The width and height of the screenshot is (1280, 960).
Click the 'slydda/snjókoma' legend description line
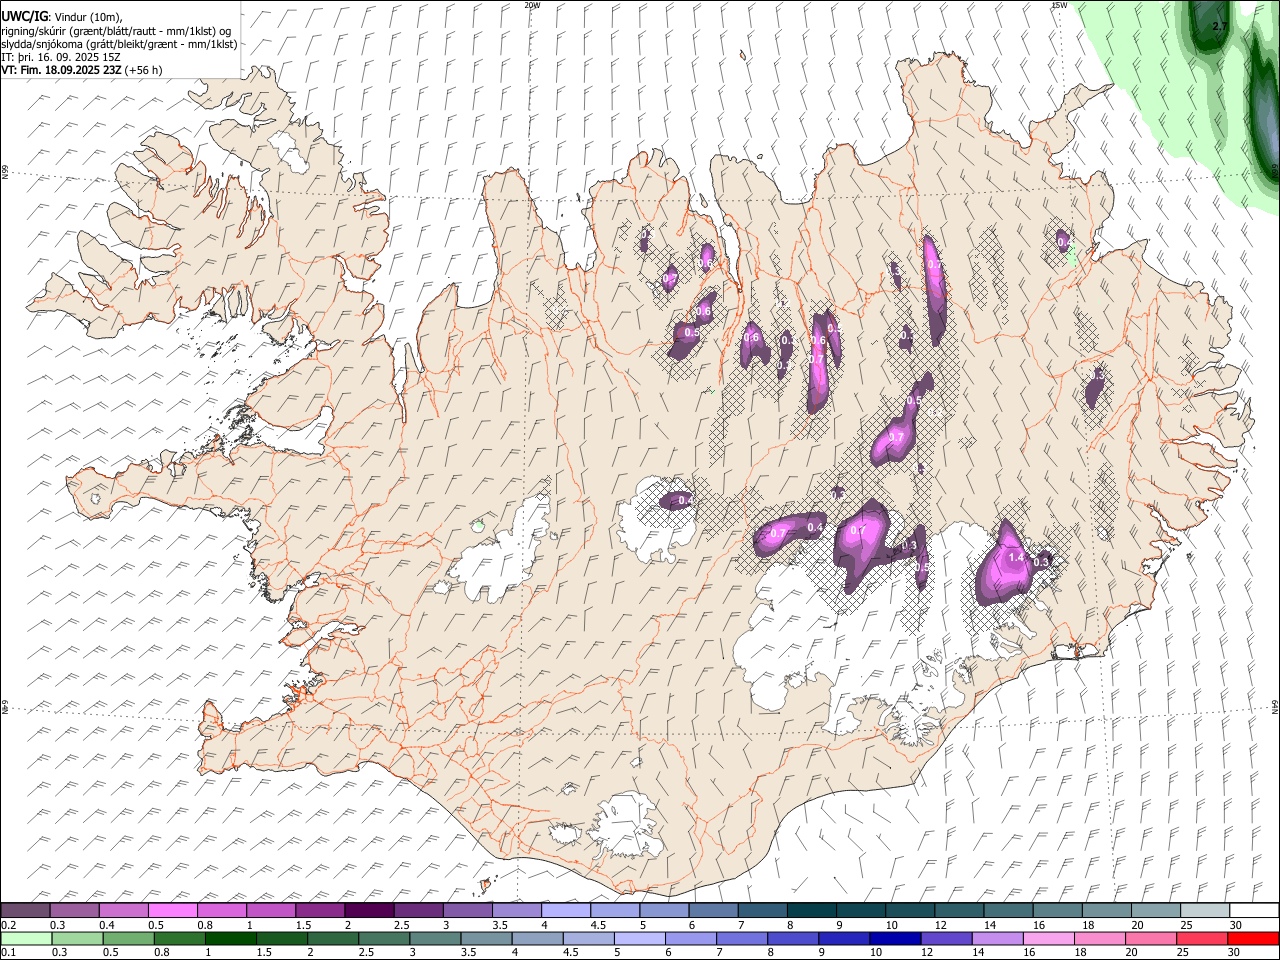click(119, 44)
